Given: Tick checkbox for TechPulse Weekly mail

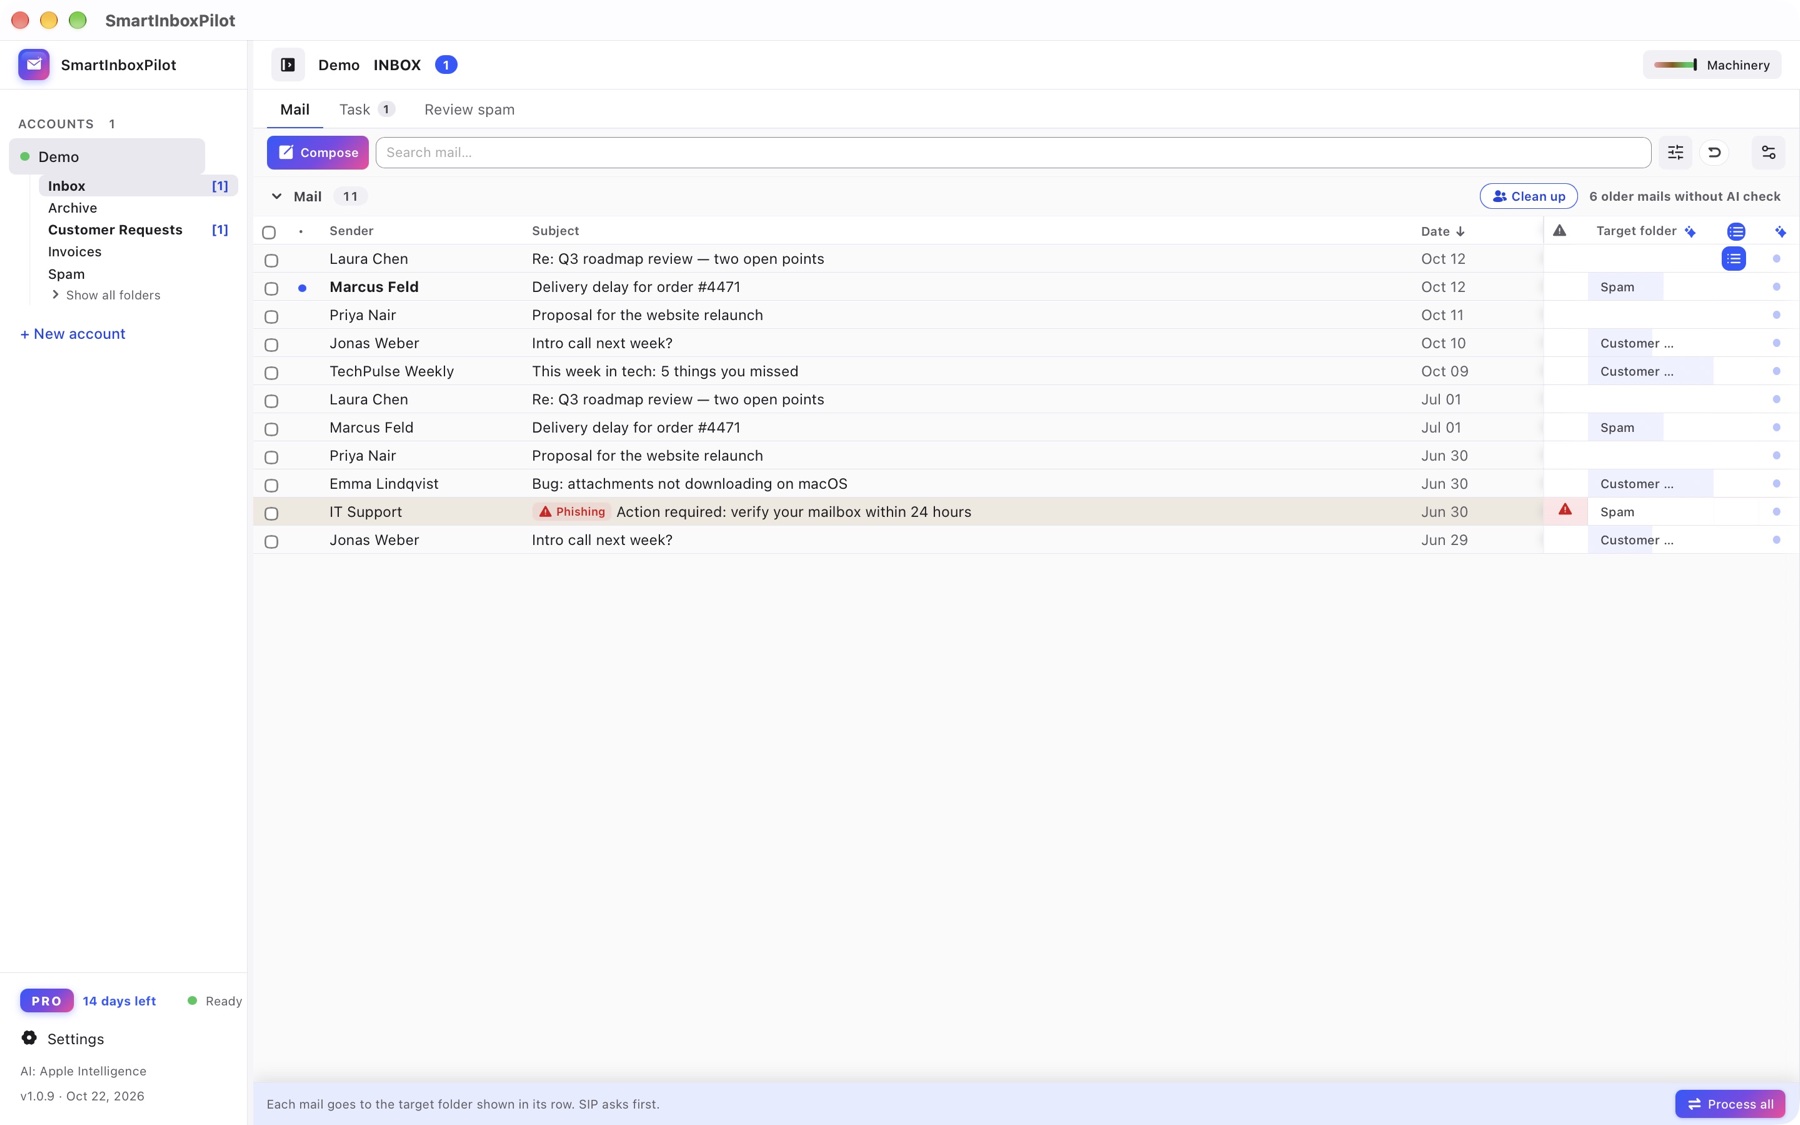Looking at the screenshot, I should click(271, 372).
